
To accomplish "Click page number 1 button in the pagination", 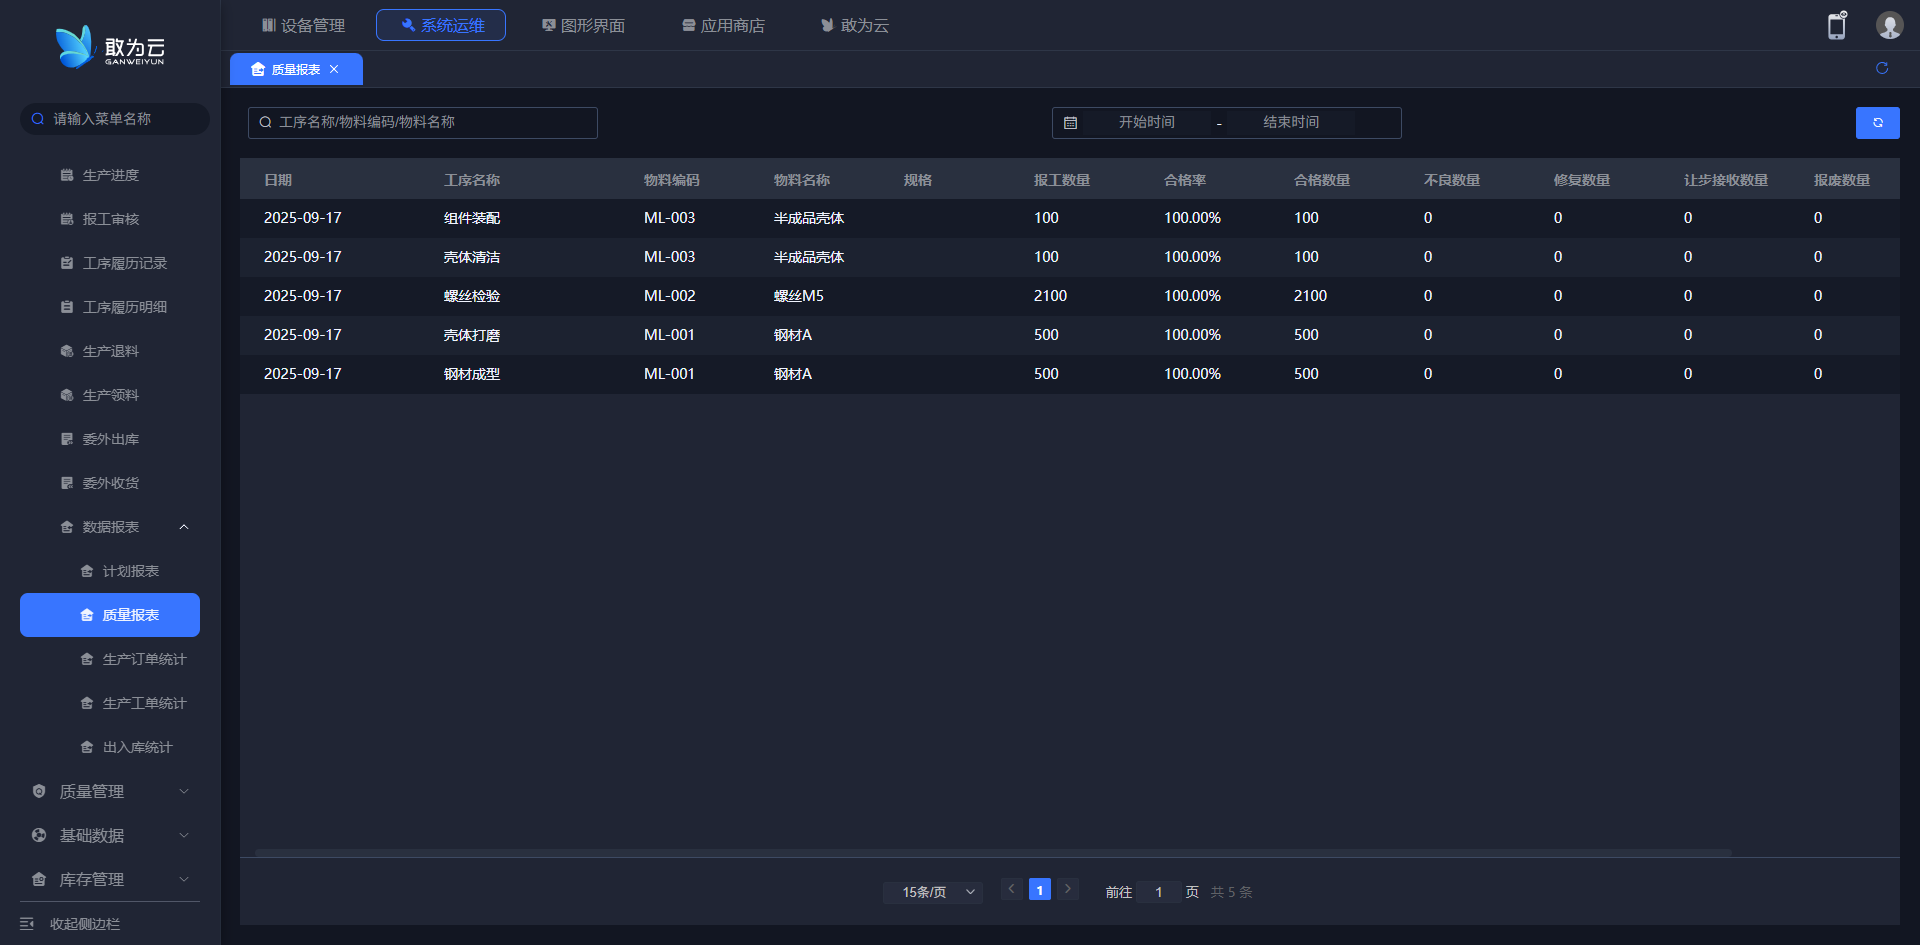I will coord(1040,890).
